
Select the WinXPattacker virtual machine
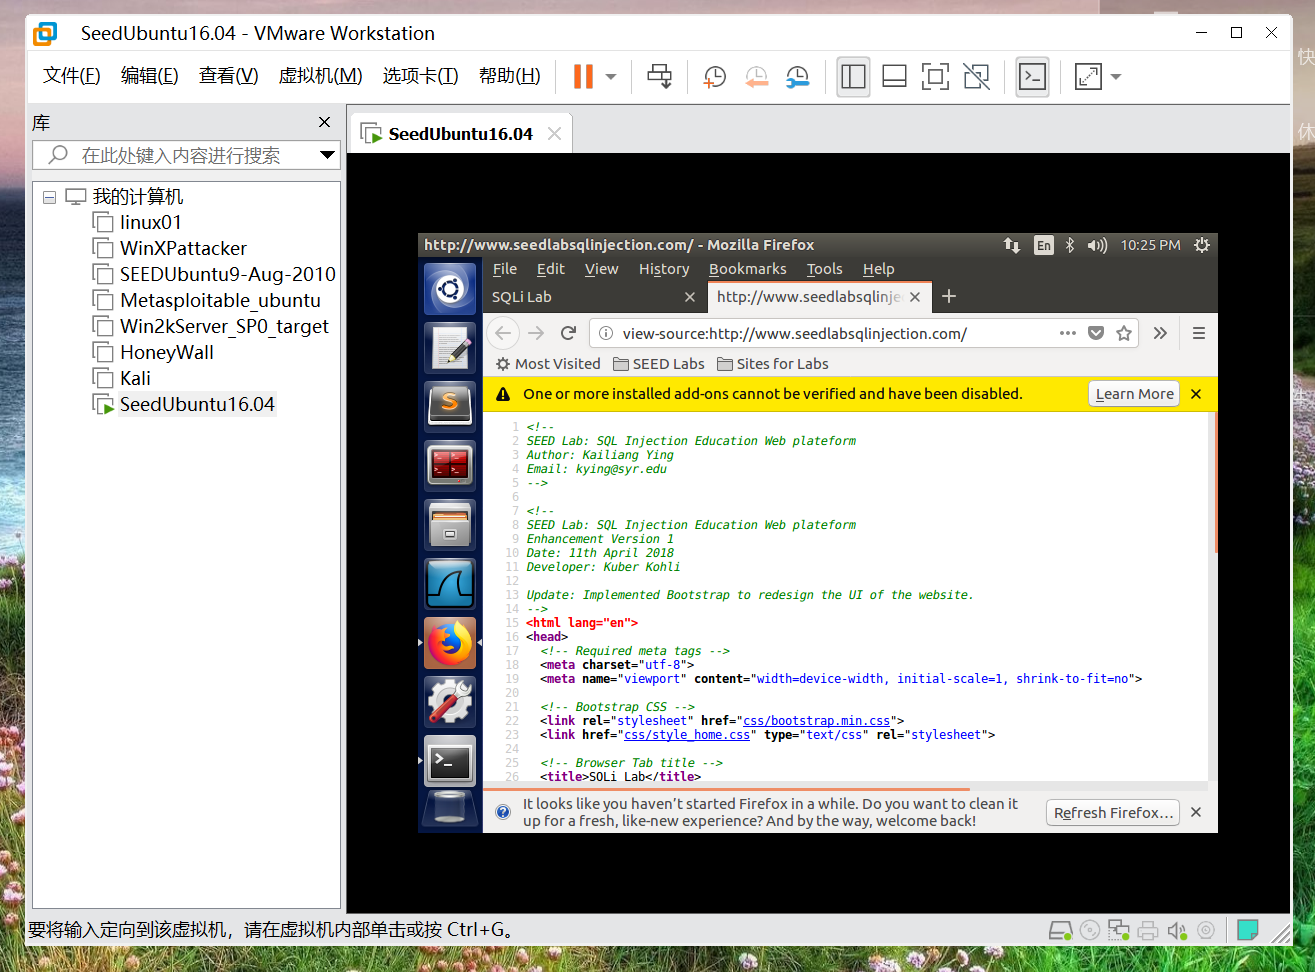[x=183, y=248]
